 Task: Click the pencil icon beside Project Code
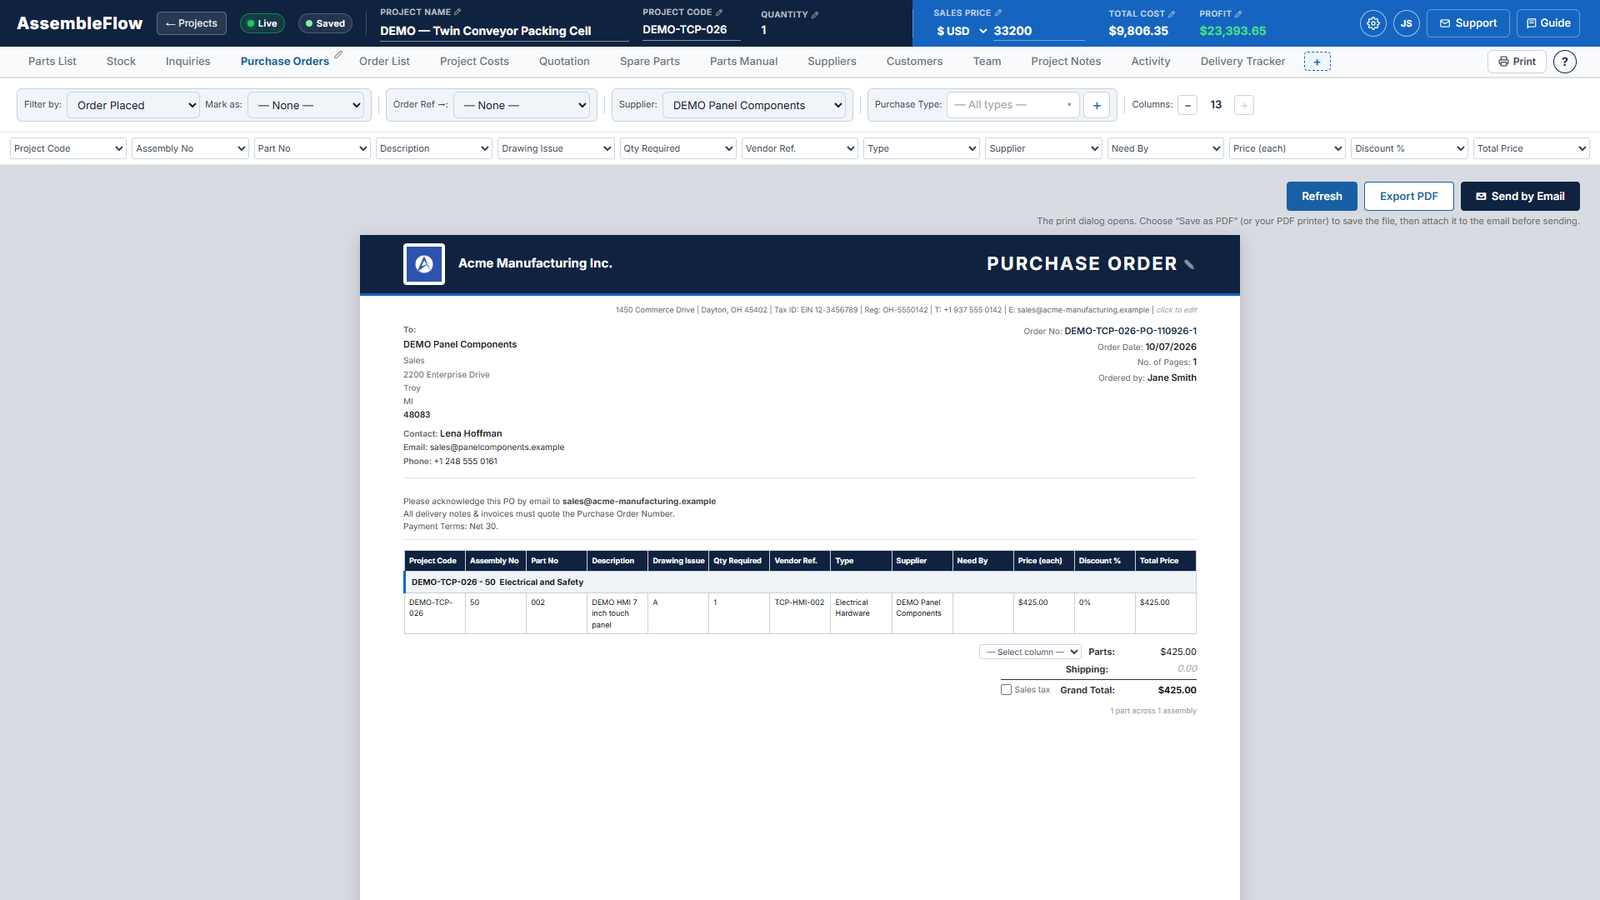point(719,12)
